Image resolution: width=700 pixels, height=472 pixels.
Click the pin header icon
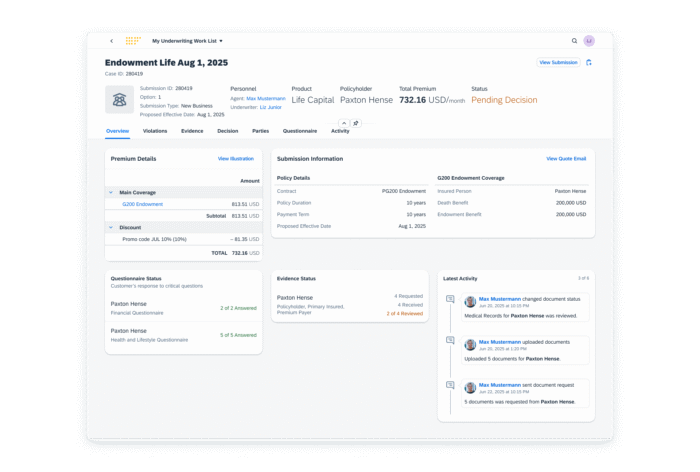coord(356,122)
